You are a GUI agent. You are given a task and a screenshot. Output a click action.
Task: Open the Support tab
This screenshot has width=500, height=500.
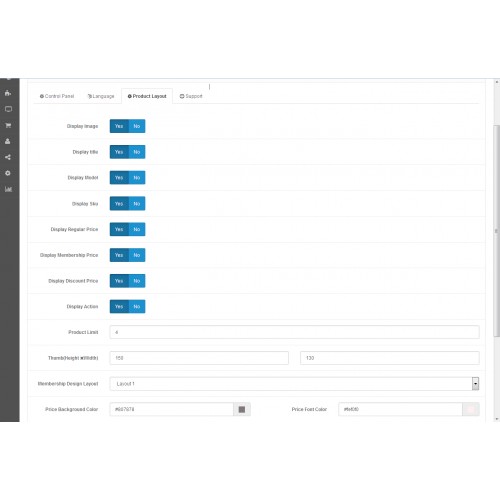click(x=191, y=96)
